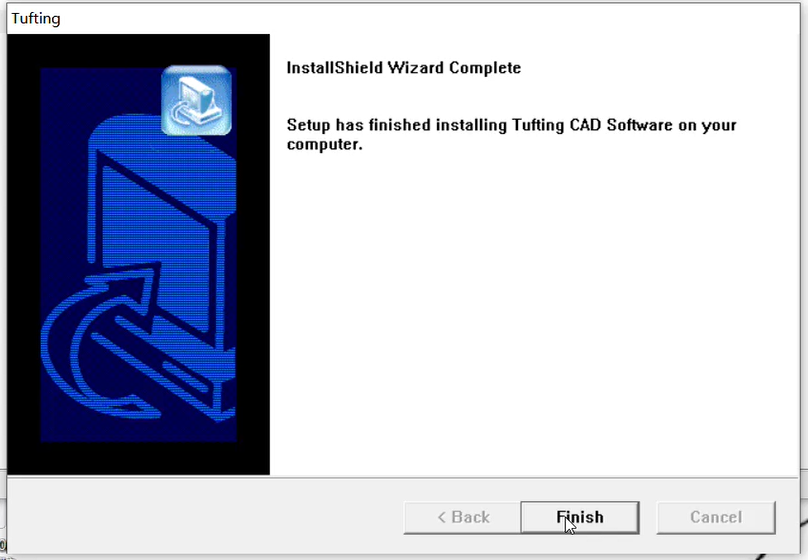The height and width of the screenshot is (560, 808).
Task: Click the gap between Finish and Cancel
Action: pos(648,517)
